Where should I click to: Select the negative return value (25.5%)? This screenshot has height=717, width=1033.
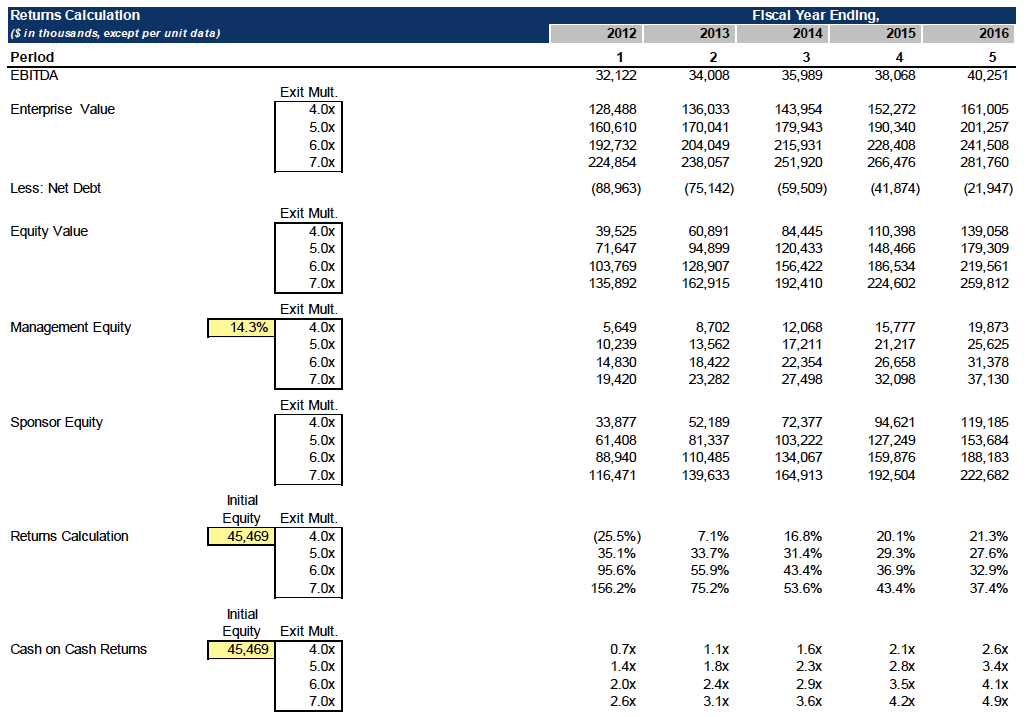pos(617,536)
